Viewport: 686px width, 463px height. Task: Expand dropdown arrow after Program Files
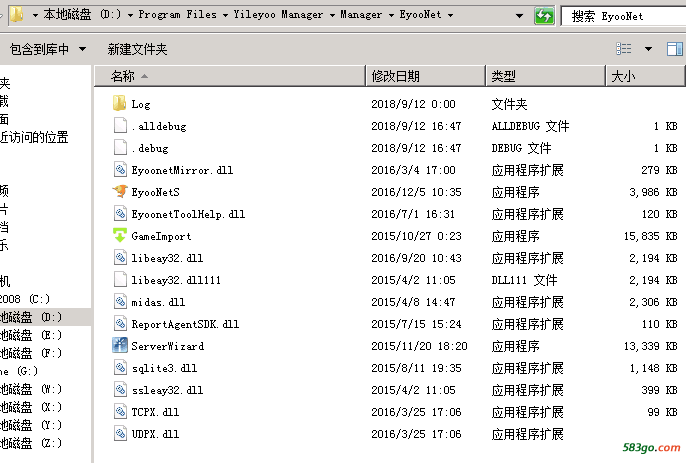tap(225, 15)
